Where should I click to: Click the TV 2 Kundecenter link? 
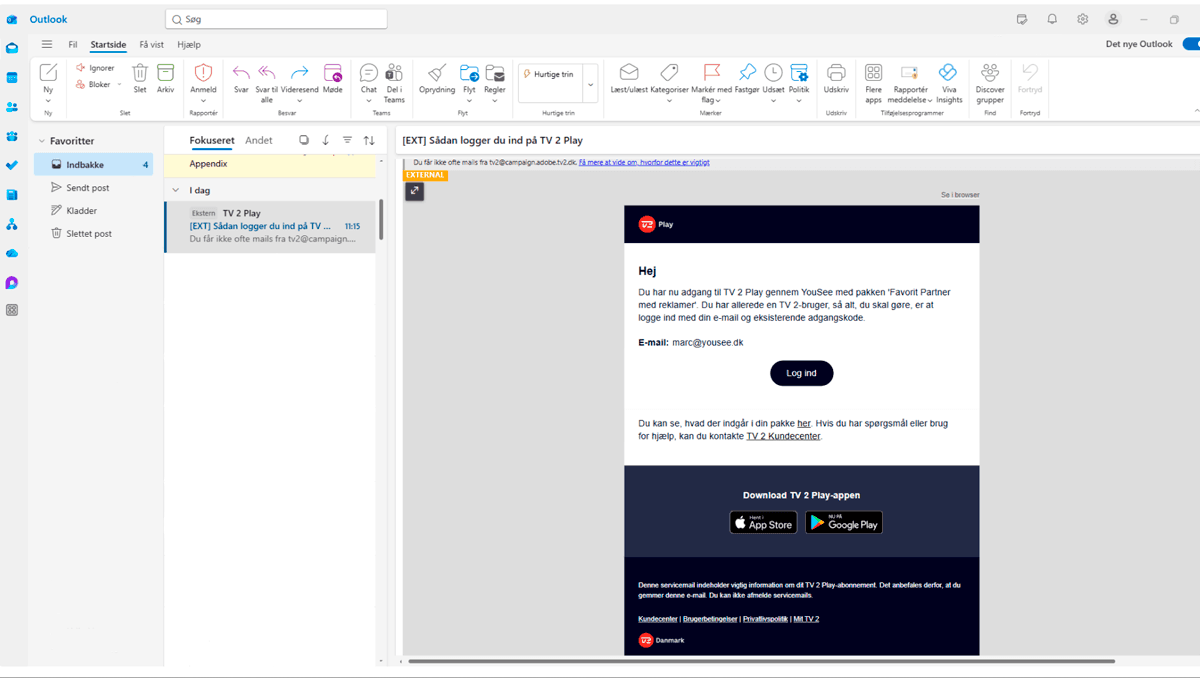point(783,436)
